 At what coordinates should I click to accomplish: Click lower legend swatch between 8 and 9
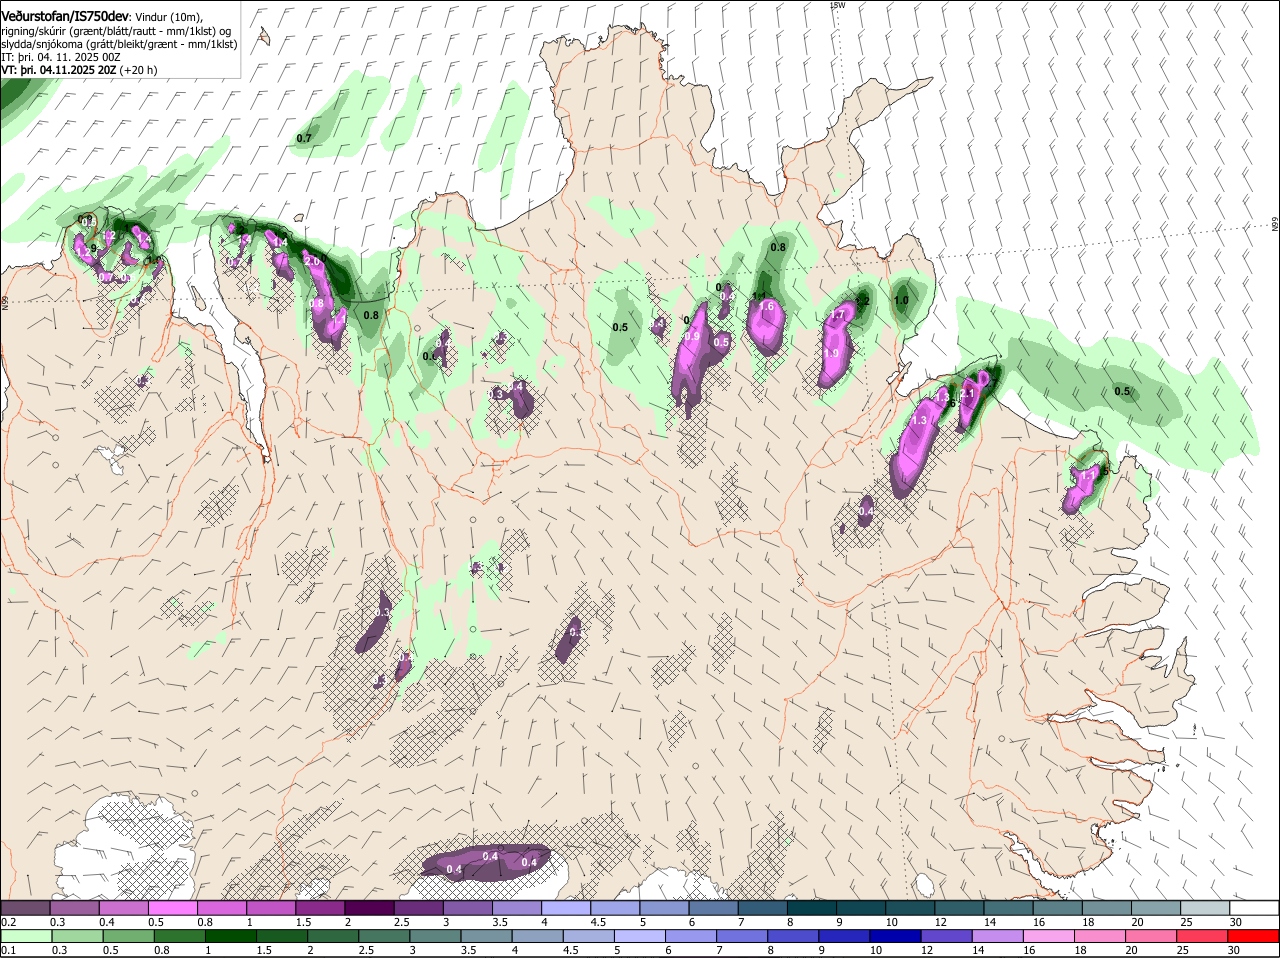point(794,936)
